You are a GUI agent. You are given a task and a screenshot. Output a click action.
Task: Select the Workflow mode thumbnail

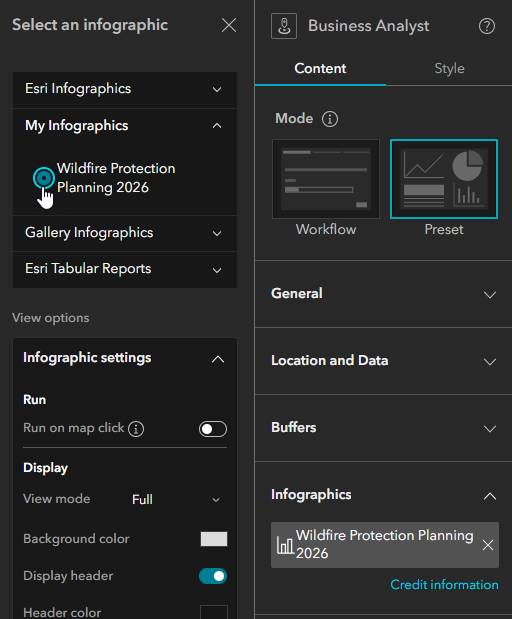pyautogui.click(x=326, y=179)
